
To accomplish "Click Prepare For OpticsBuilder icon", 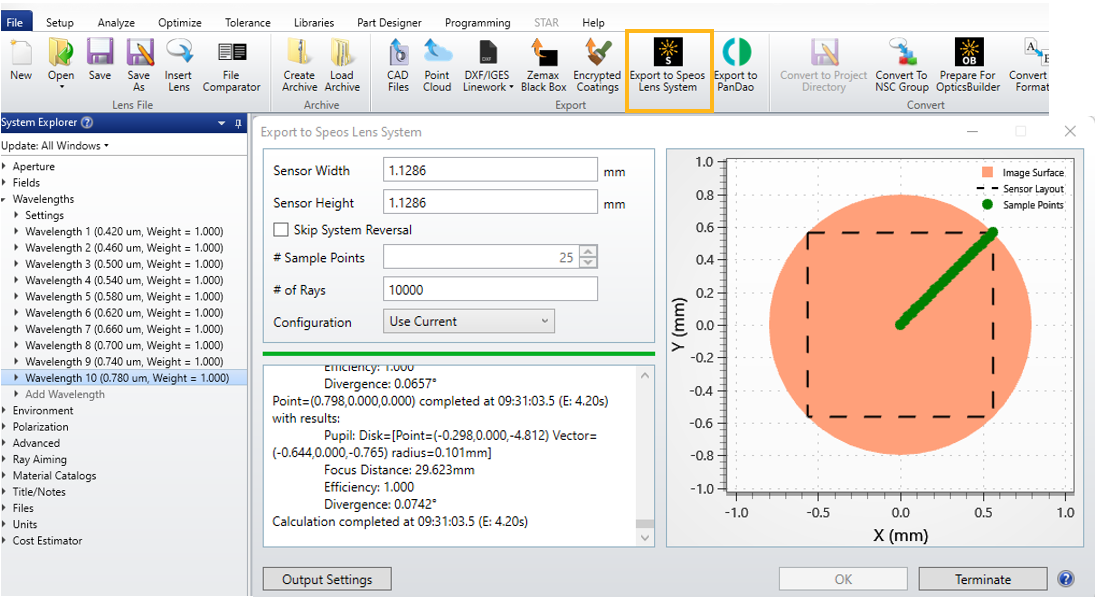I will tap(969, 53).
